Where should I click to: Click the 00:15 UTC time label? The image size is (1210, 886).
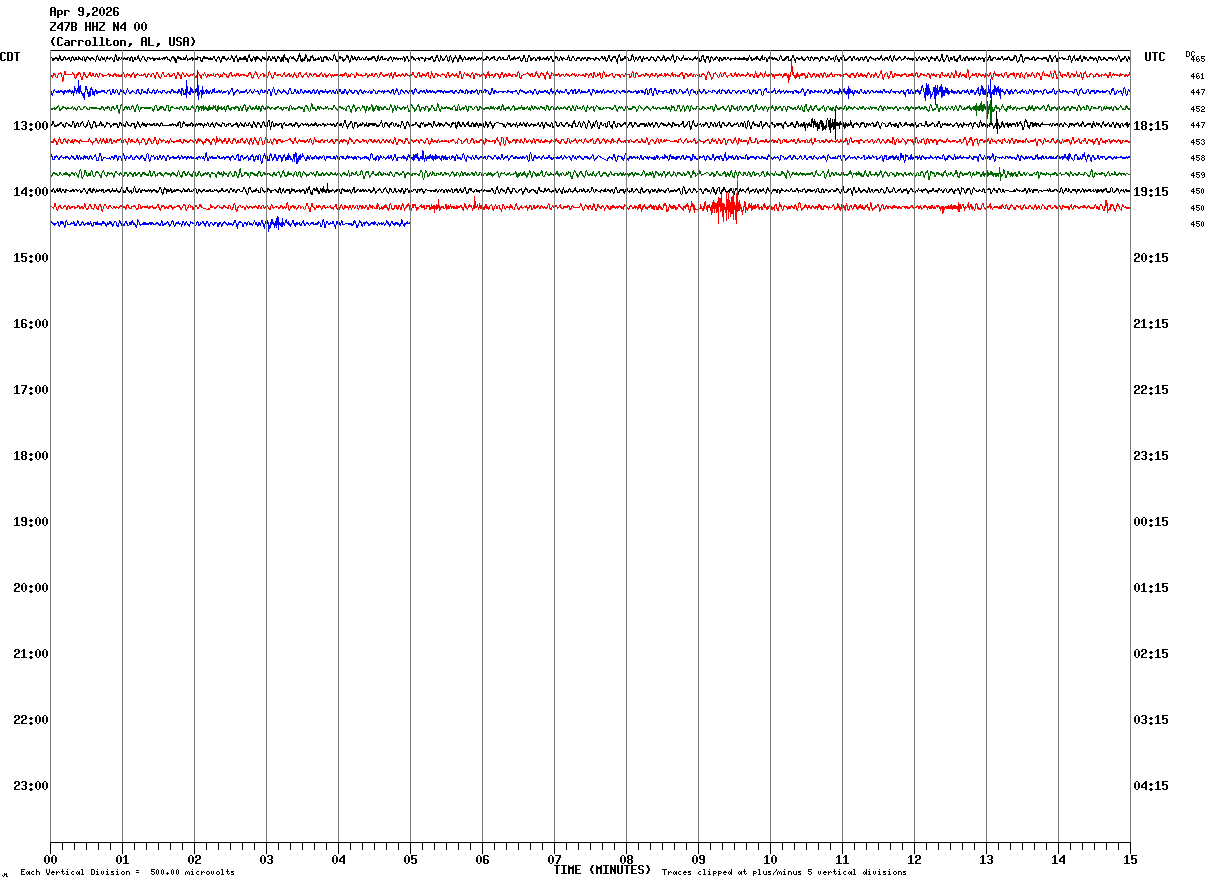coord(1151,521)
